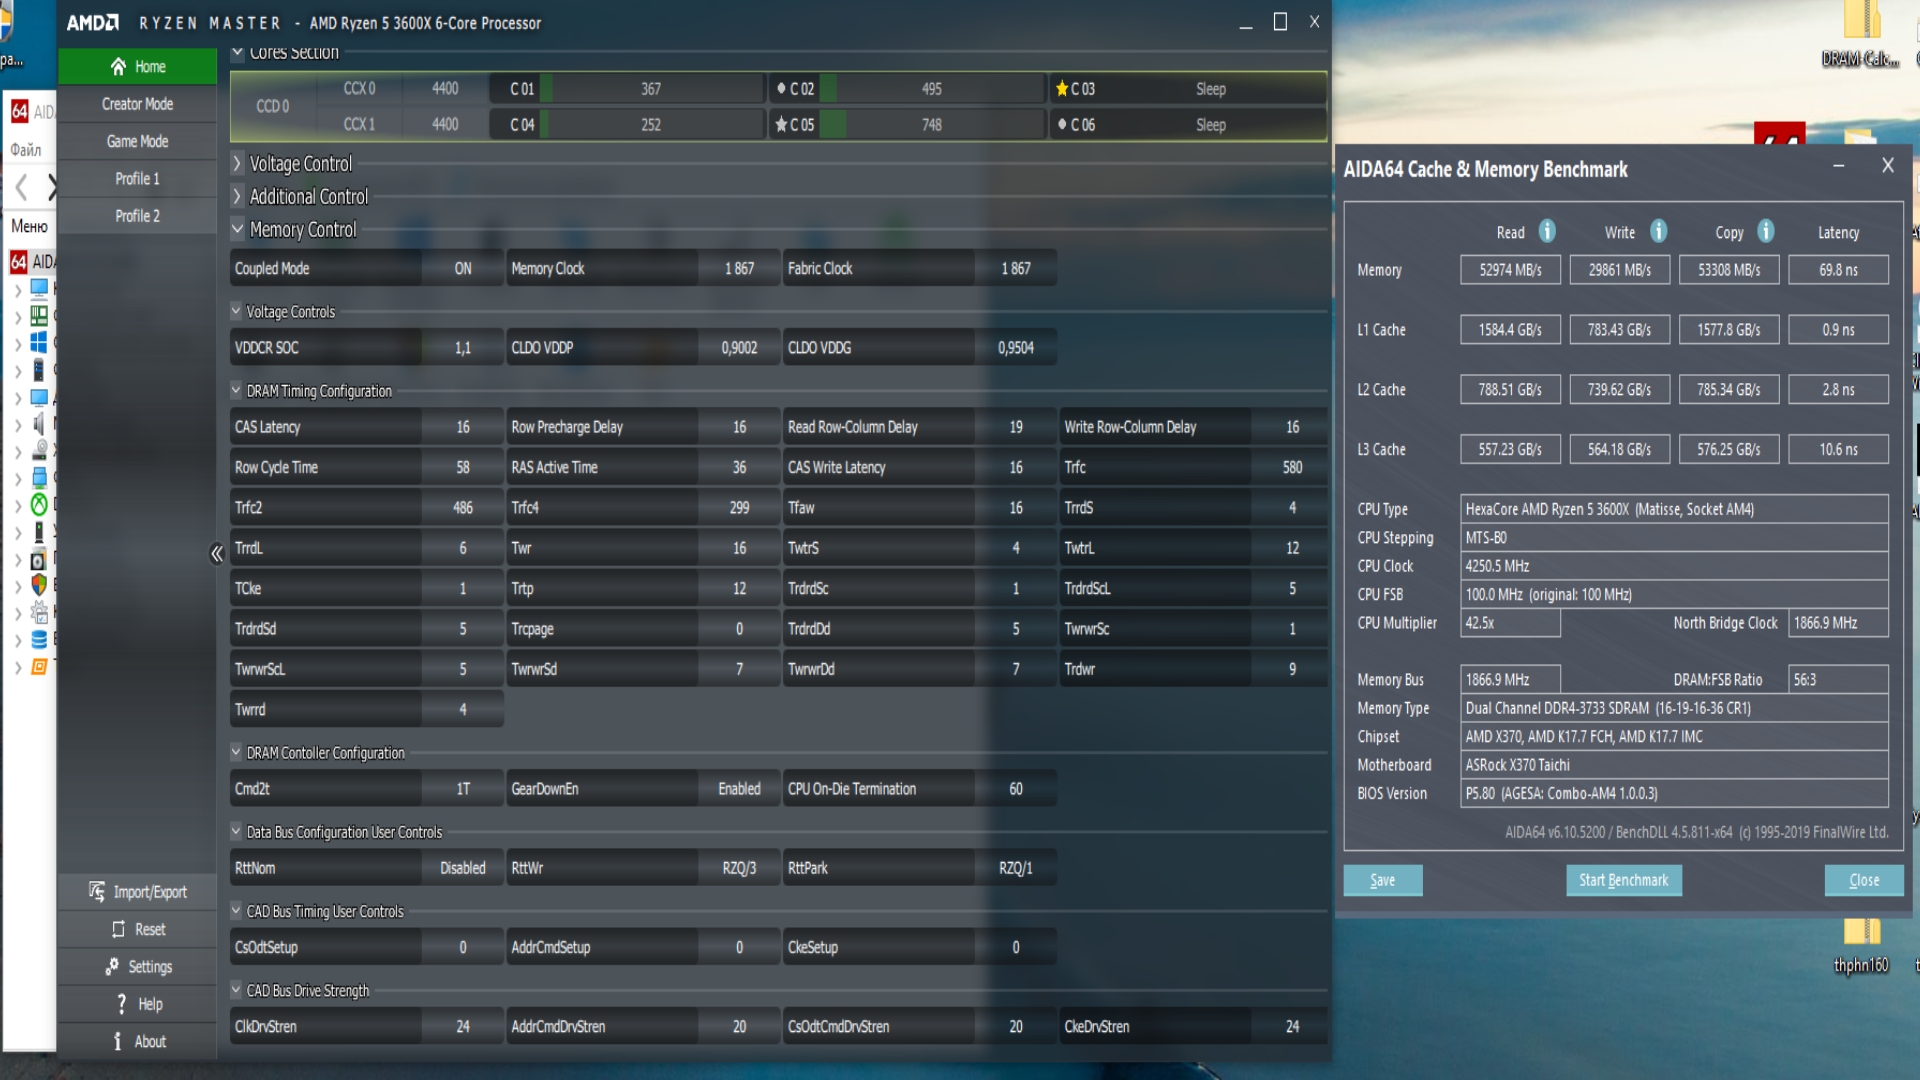Open Settings via the gear icon
1920x1080 pixels.
pos(112,967)
